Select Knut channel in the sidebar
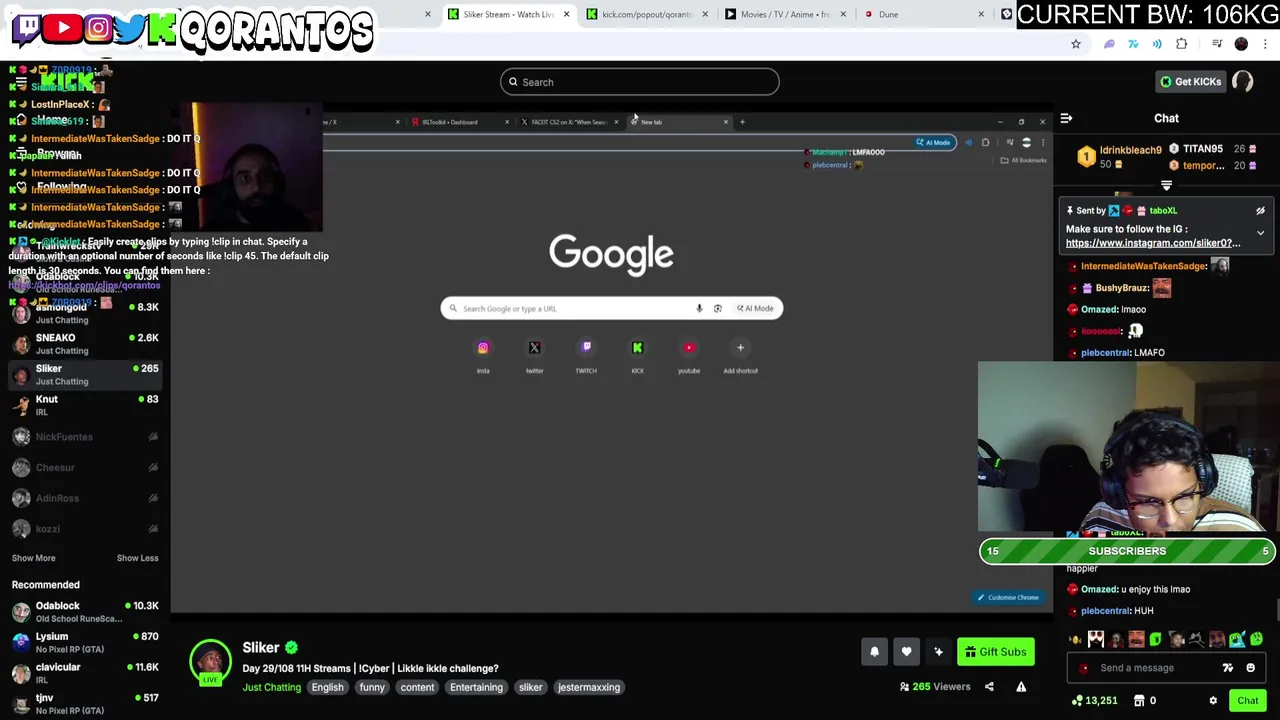The width and height of the screenshot is (1280, 720). (85, 405)
